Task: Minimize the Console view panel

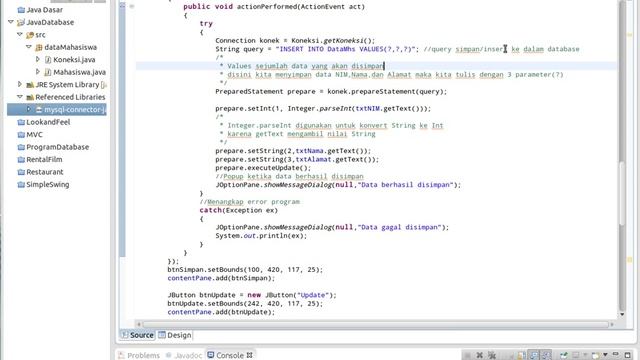Action: [615, 354]
